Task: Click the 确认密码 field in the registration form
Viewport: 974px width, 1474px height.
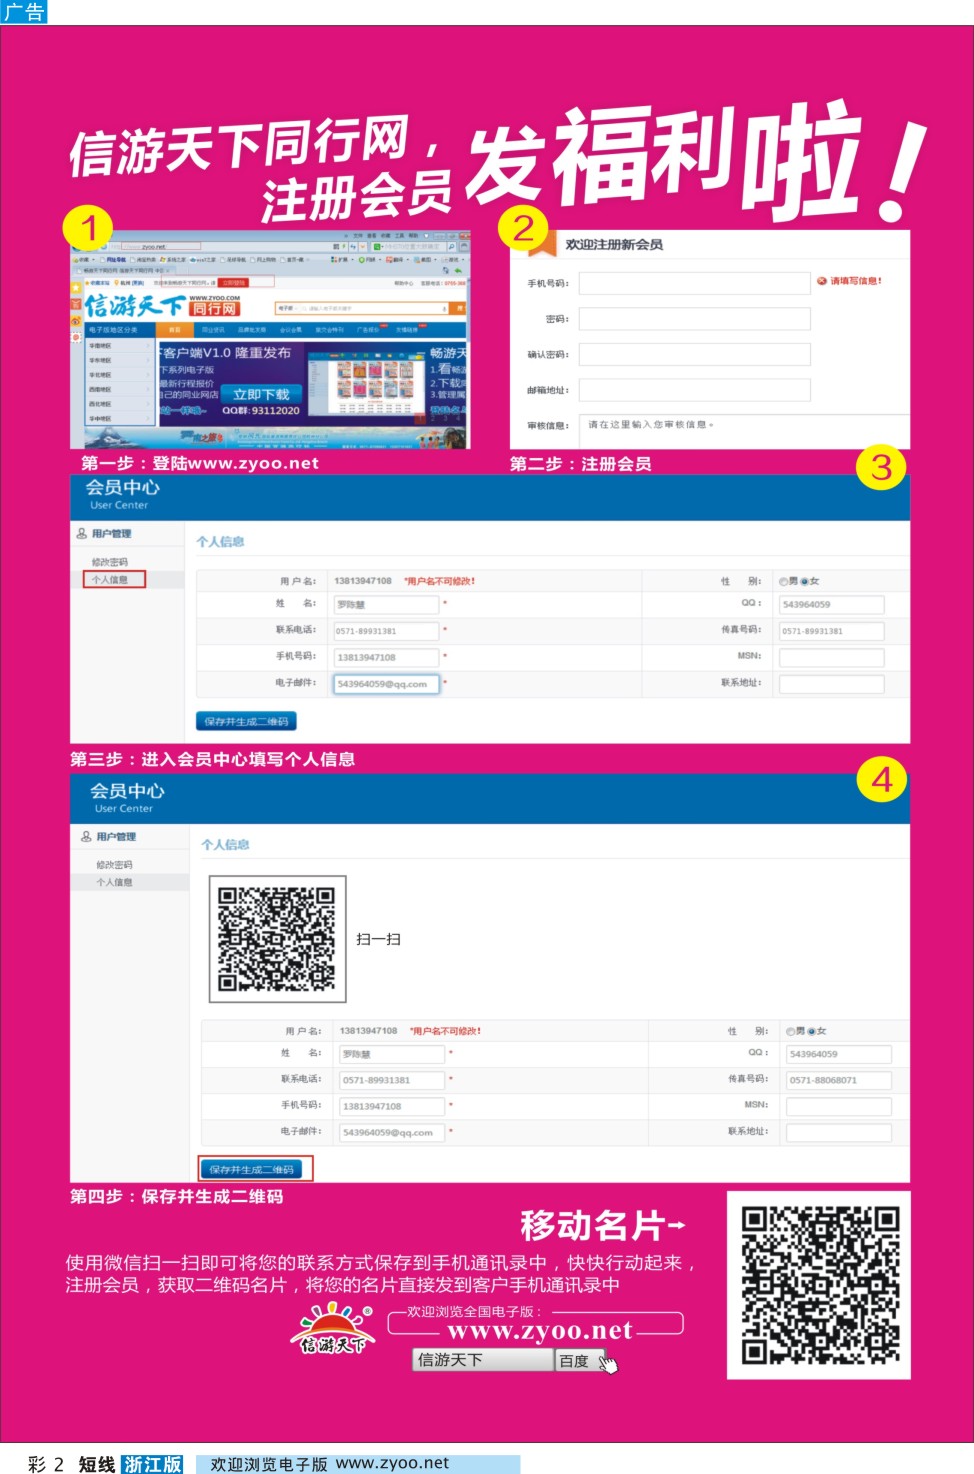Action: point(695,354)
